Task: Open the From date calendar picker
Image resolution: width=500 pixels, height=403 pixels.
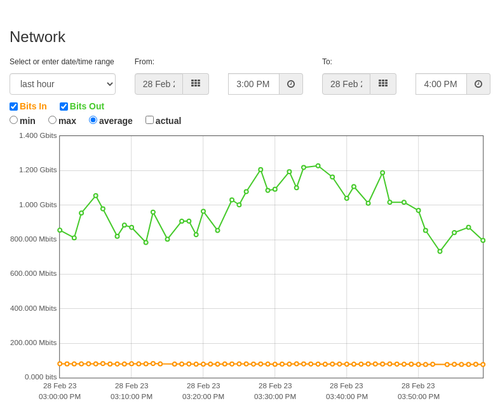Action: [x=196, y=84]
